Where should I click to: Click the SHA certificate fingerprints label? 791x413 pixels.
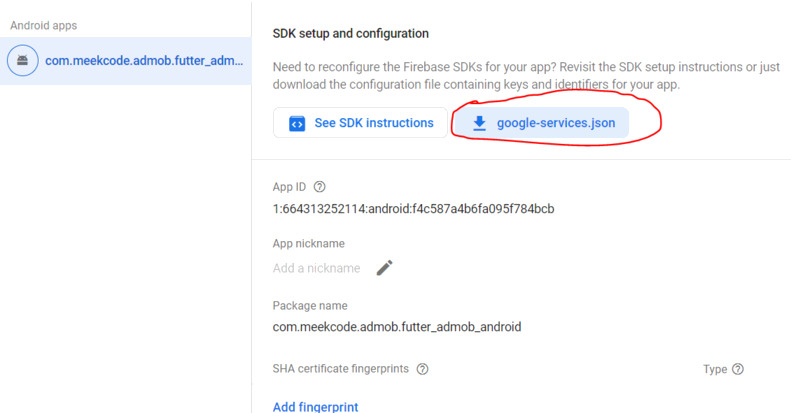coord(341,369)
